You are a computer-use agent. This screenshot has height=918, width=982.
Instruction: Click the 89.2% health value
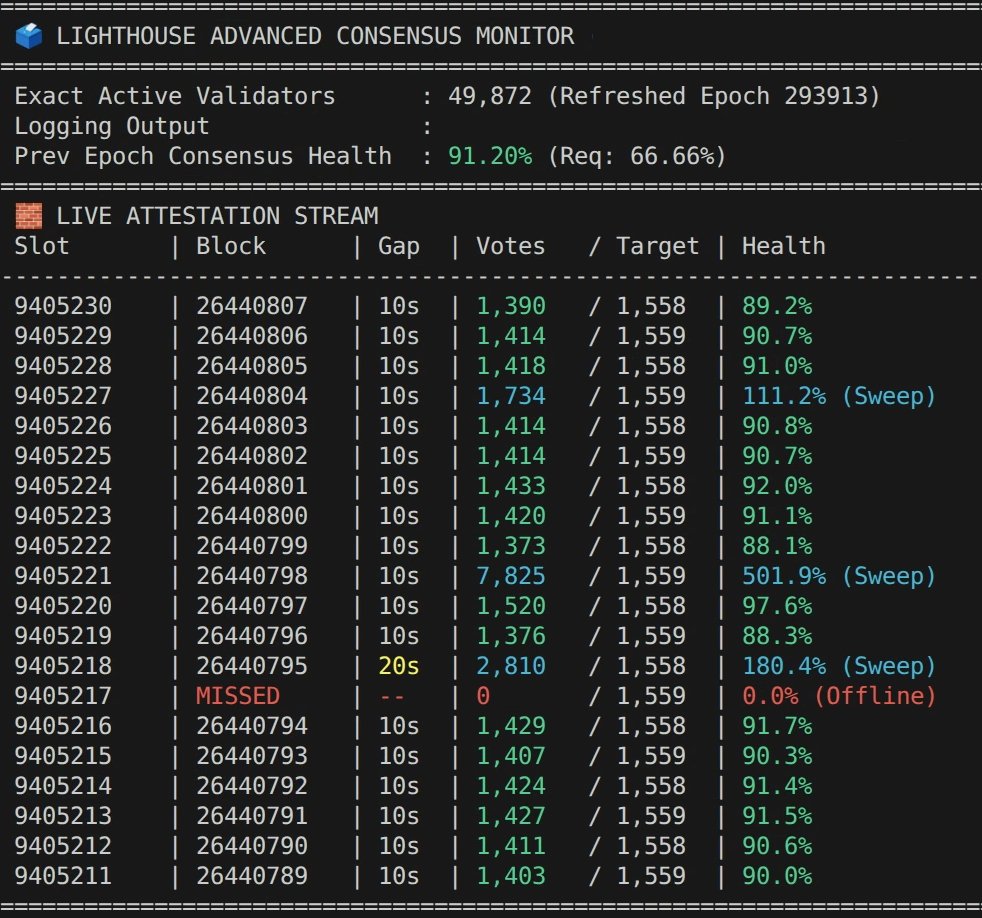(777, 306)
